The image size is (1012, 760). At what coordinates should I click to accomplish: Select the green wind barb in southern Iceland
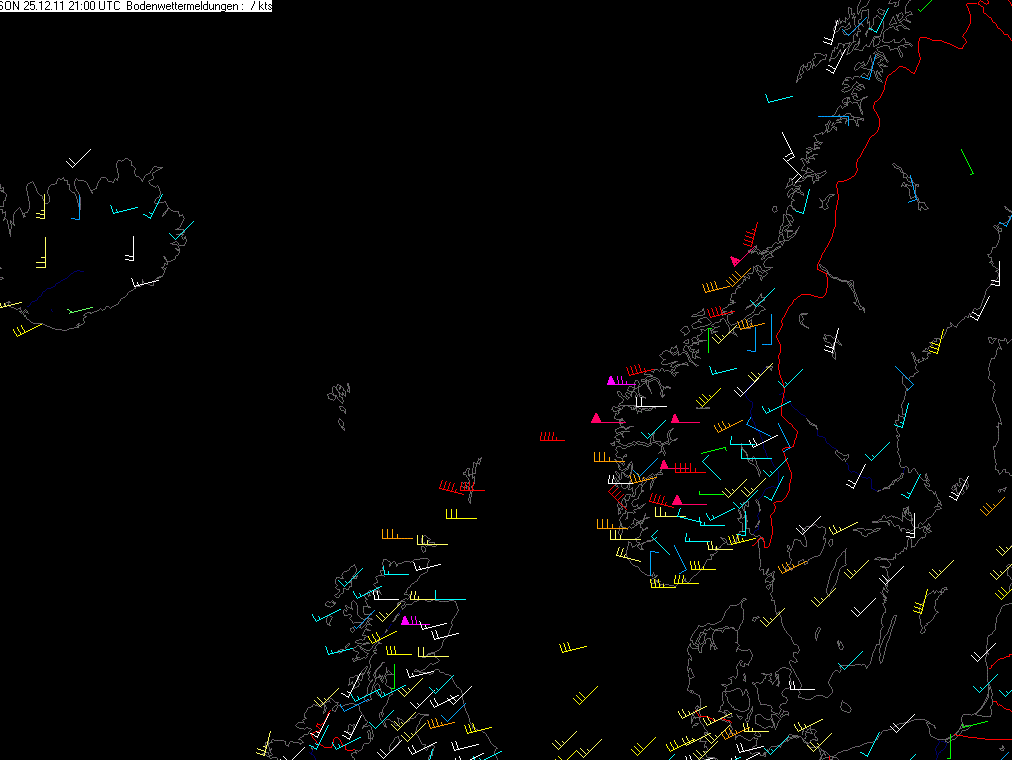coord(81,310)
